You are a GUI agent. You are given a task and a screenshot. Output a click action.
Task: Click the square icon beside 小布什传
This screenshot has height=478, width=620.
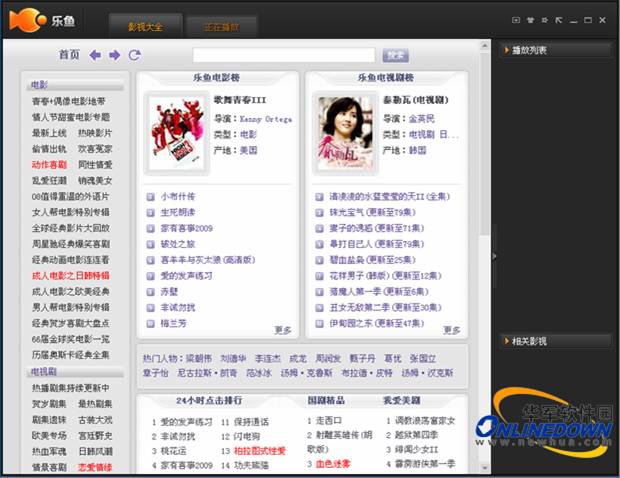[x=150, y=197]
